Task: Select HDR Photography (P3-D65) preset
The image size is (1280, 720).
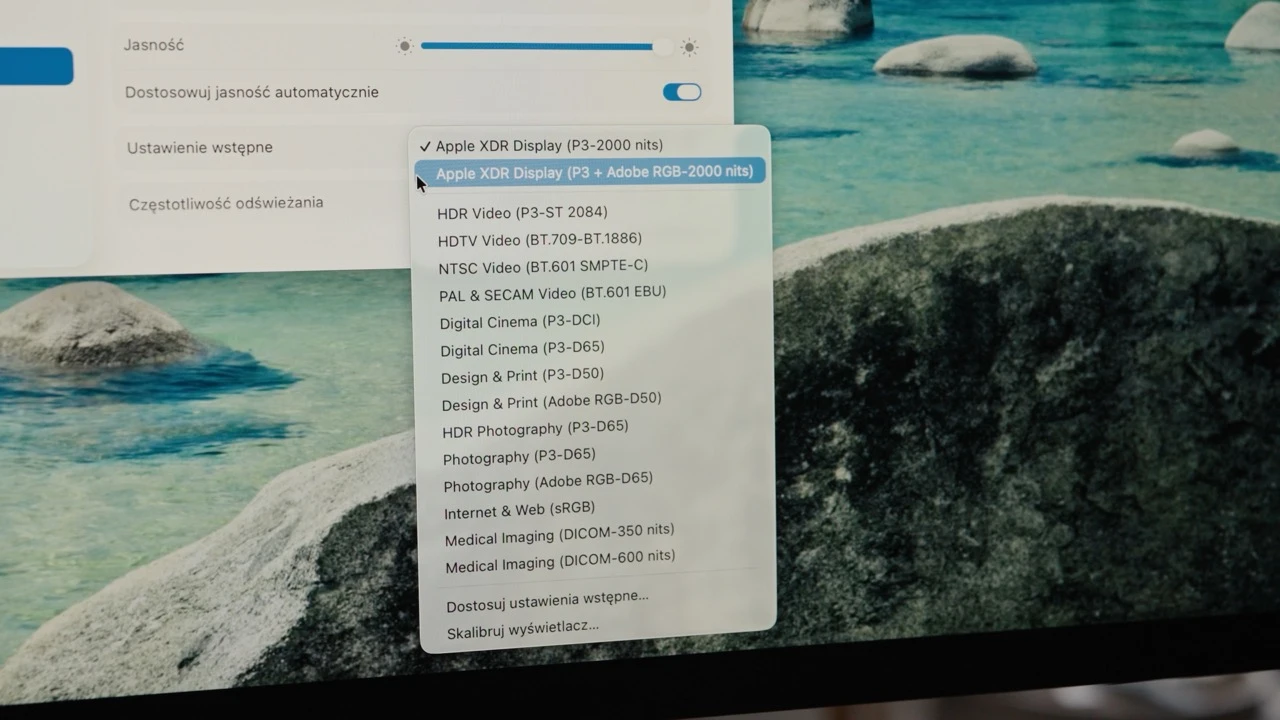Action: [x=535, y=429]
